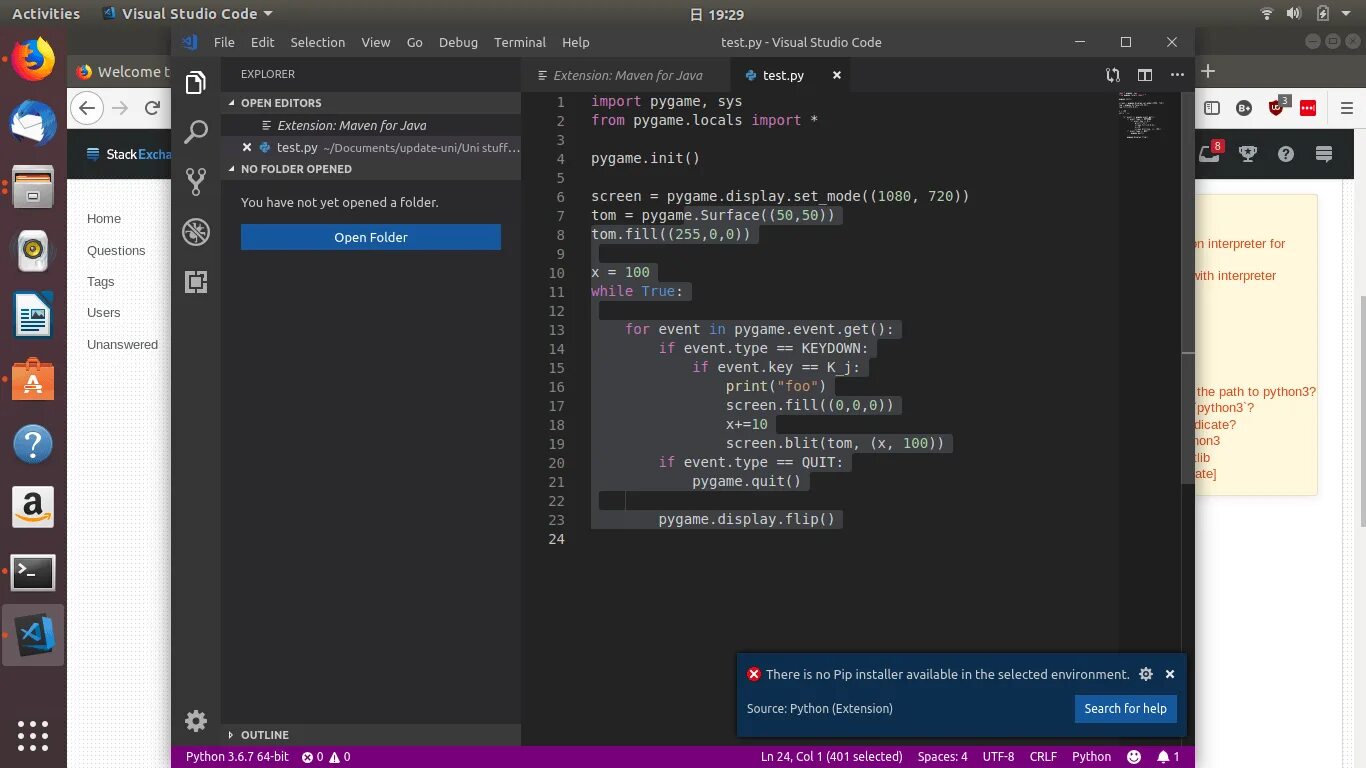Click the Open Folder button
The height and width of the screenshot is (768, 1366).
[371, 237]
